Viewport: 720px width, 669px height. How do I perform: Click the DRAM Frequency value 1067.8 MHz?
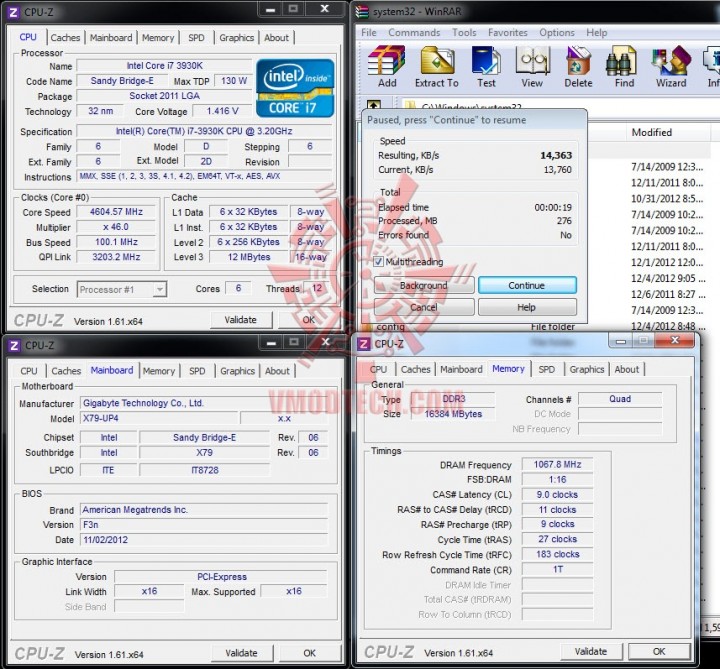[557, 465]
